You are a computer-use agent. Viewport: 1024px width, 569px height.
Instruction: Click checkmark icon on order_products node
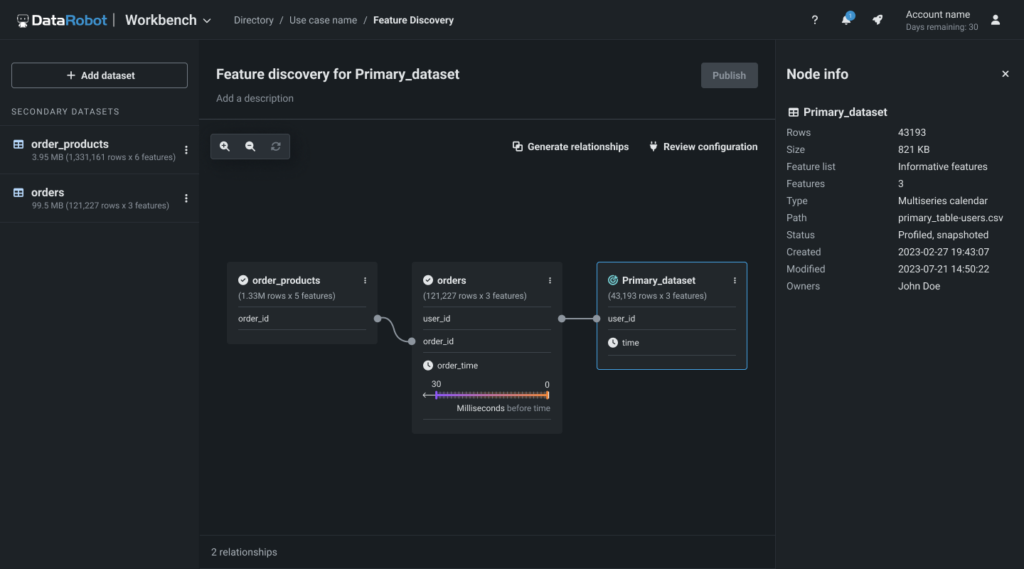243,280
